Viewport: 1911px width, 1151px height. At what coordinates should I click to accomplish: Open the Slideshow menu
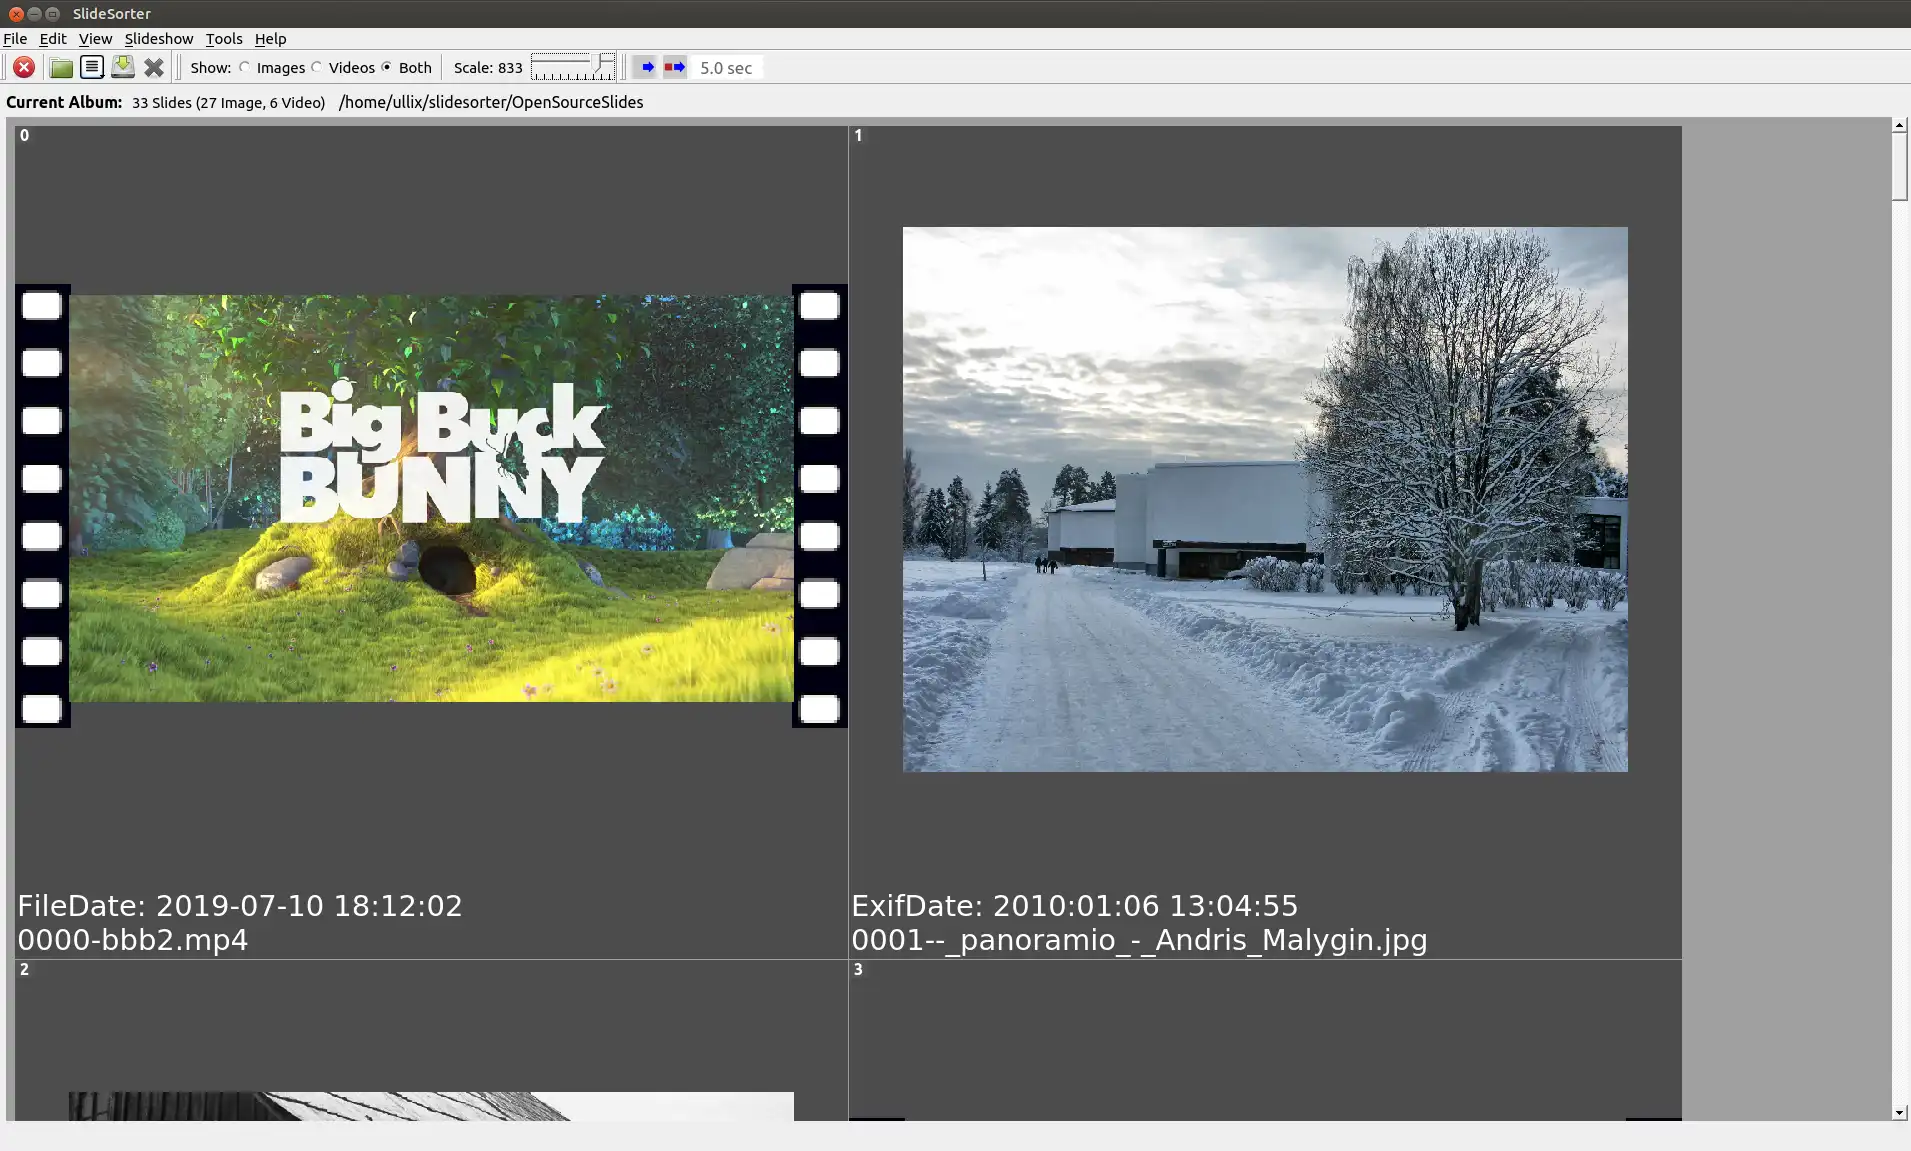point(159,39)
